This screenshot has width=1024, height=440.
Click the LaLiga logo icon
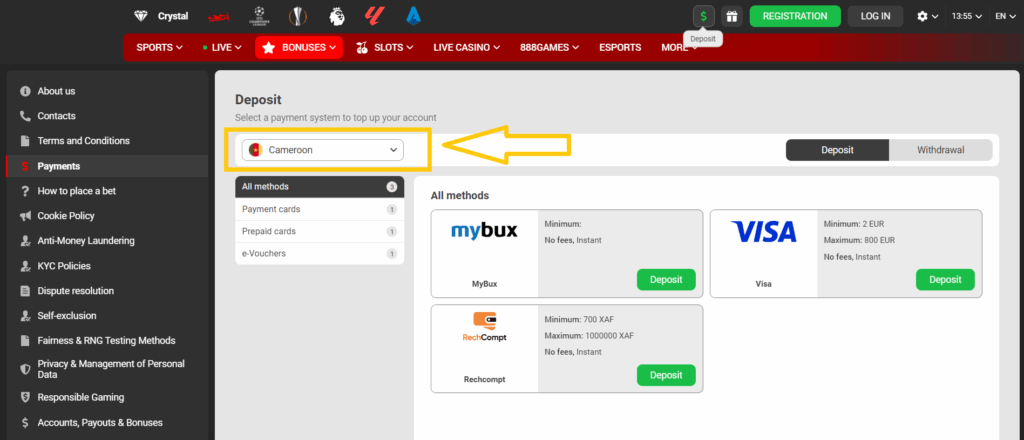click(375, 16)
